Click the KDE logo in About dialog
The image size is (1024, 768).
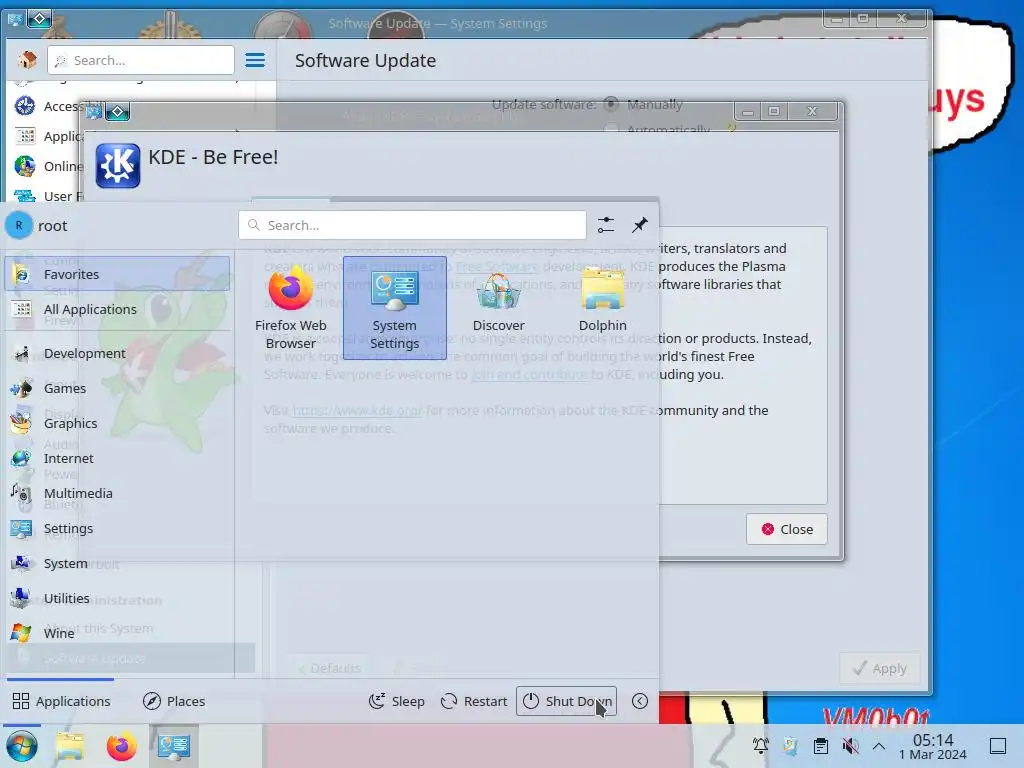click(118, 165)
